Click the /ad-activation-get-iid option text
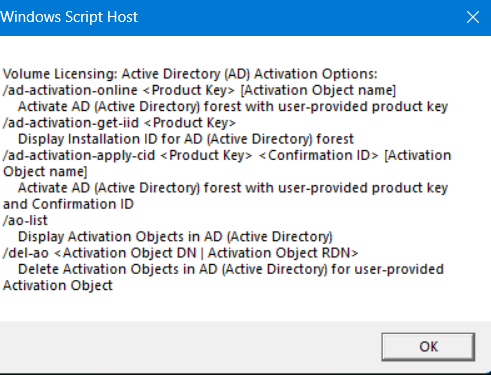This screenshot has height=375, width=491. click(71, 123)
